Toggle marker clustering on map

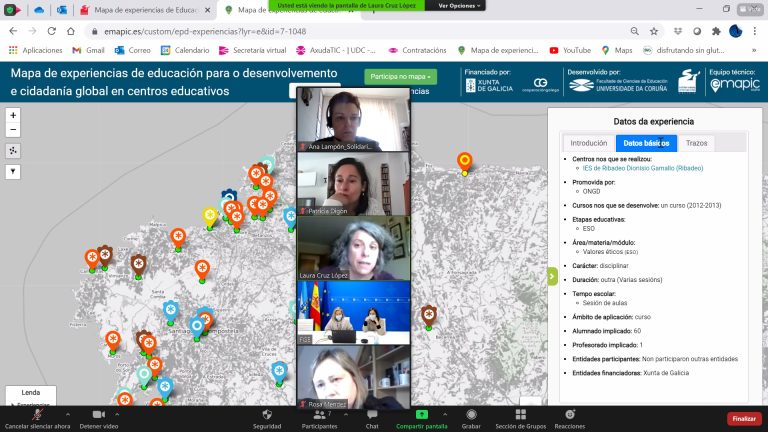click(13, 151)
